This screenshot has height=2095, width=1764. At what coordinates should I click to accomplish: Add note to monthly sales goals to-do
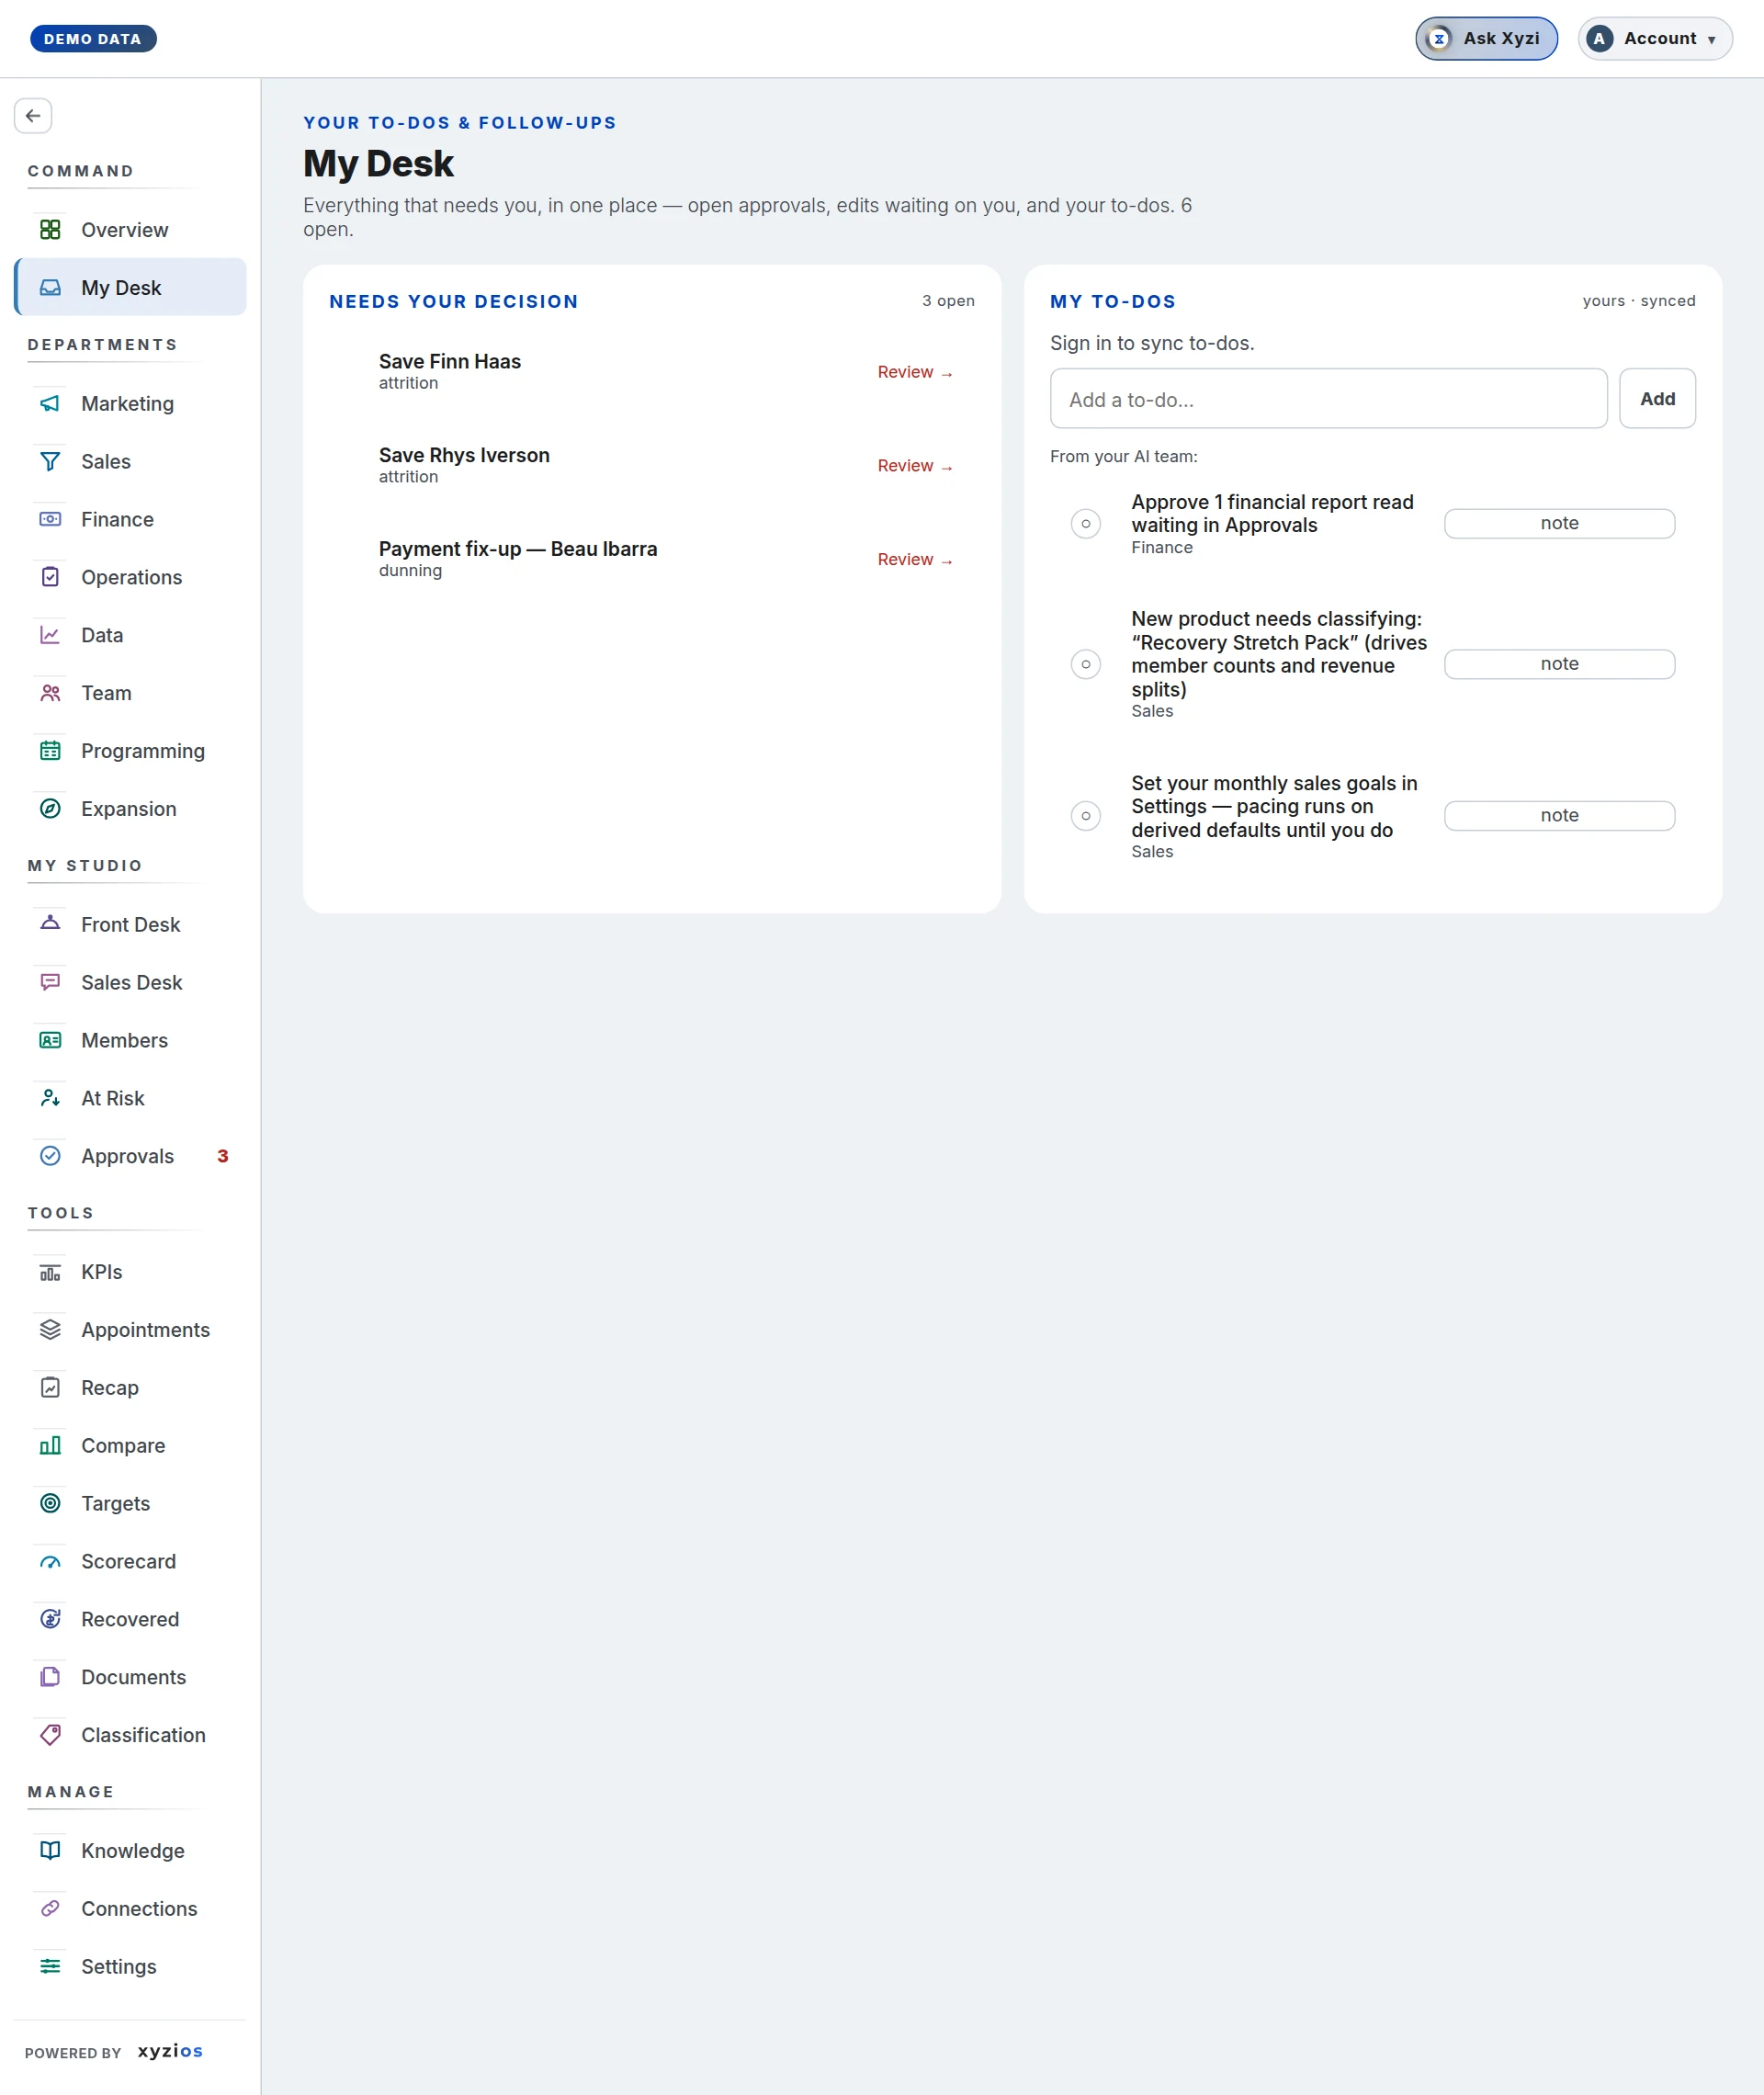(1559, 816)
